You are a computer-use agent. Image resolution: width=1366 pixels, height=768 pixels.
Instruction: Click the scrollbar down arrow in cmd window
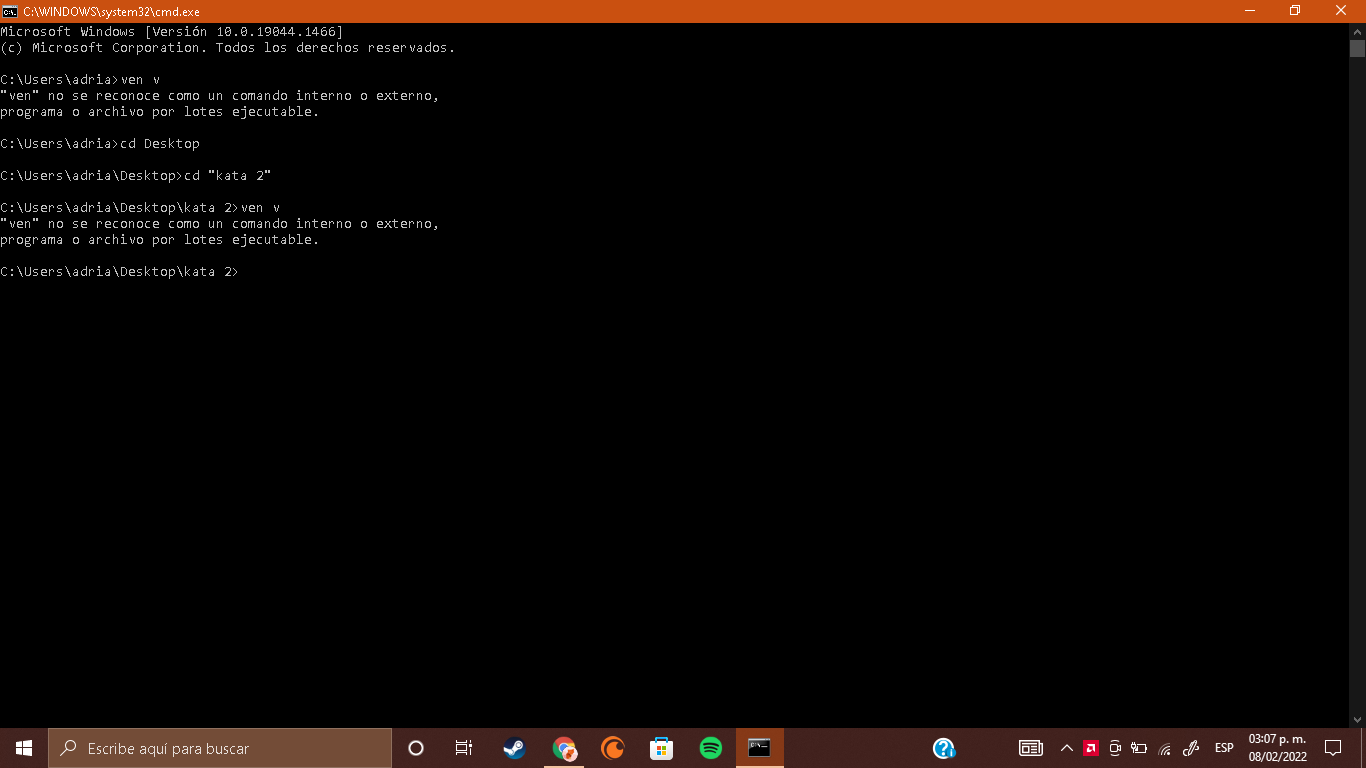click(x=1357, y=719)
